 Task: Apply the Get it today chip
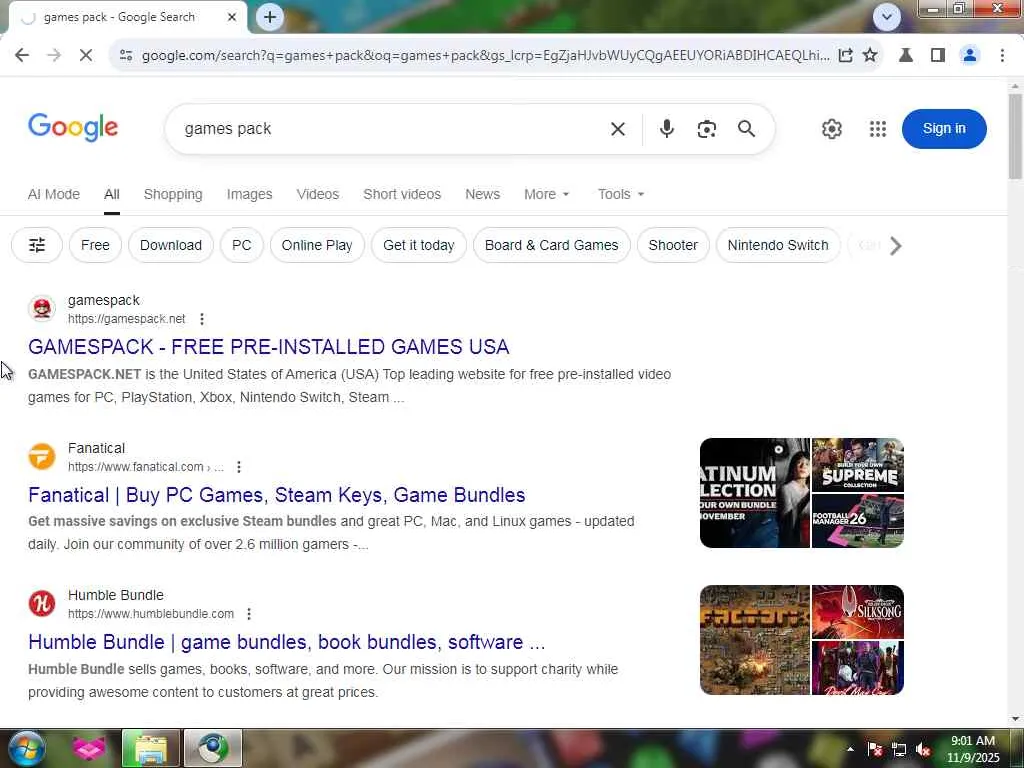coord(419,246)
